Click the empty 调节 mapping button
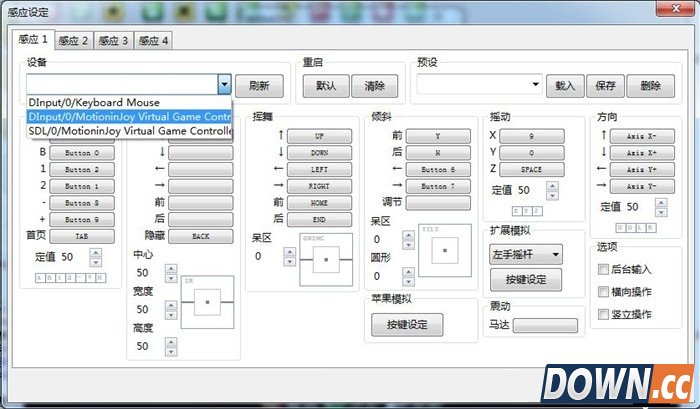Viewport: 700px width, 409px height. [x=438, y=203]
